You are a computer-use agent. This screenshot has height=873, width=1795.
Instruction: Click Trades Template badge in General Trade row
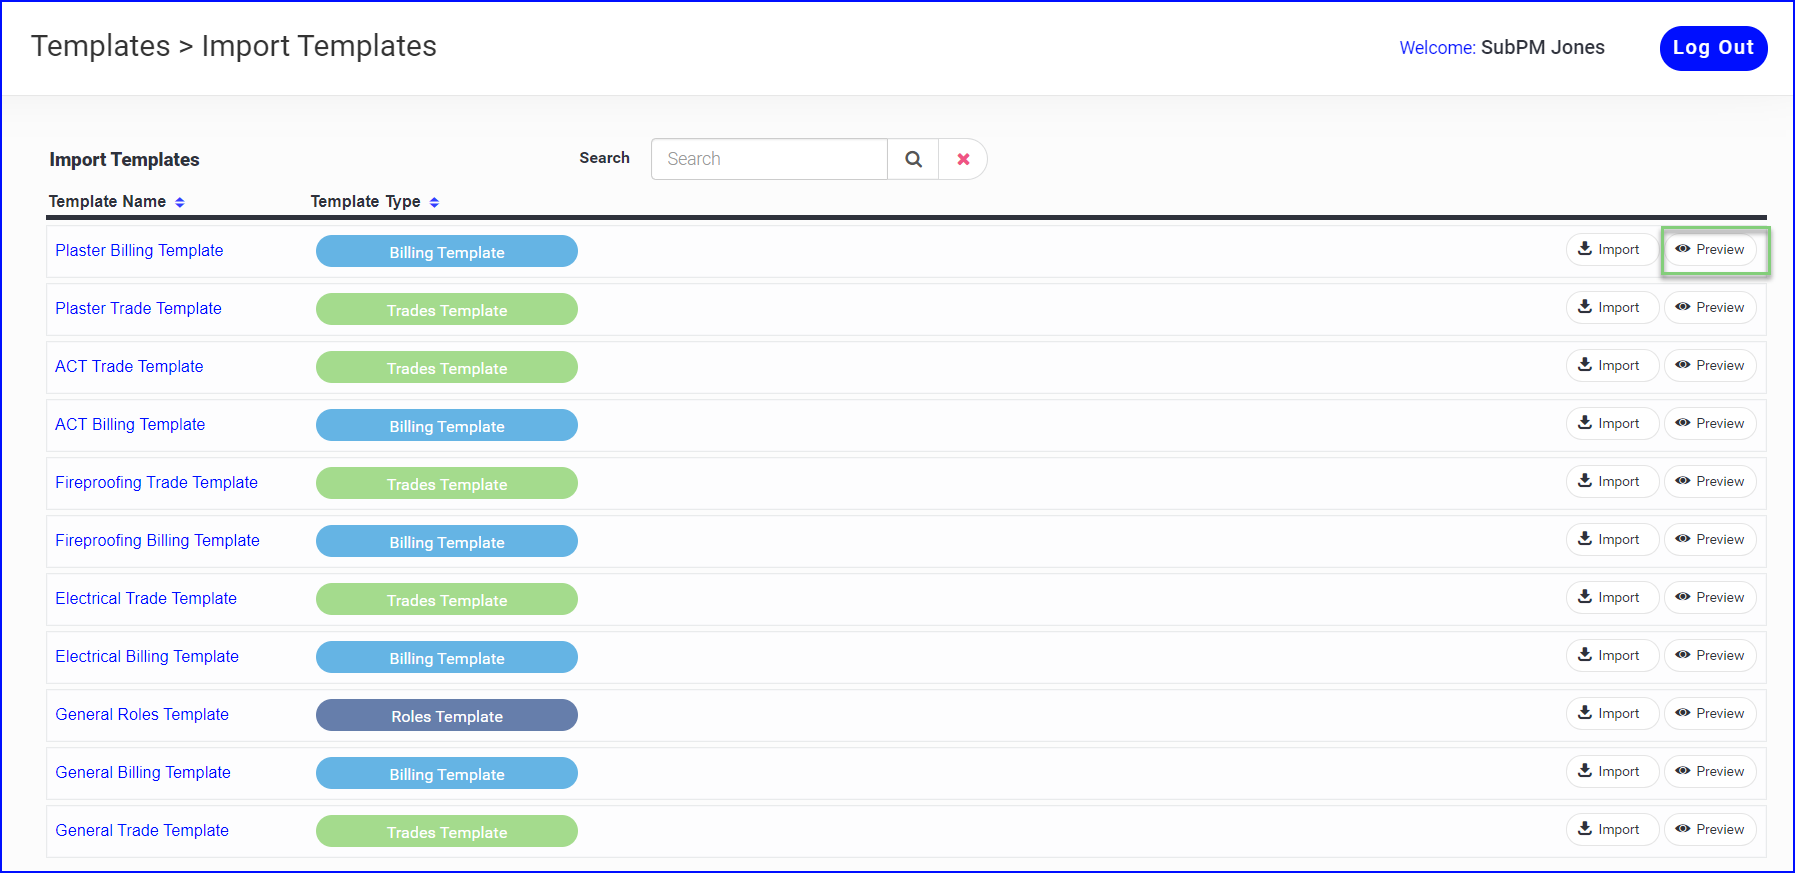pyautogui.click(x=447, y=831)
